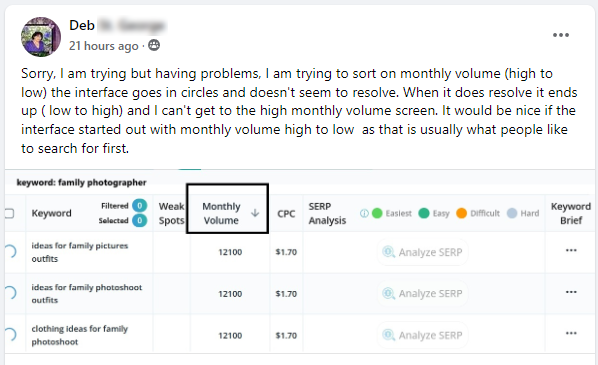
Task: Click Deb's profile picture
Action: click(x=41, y=37)
